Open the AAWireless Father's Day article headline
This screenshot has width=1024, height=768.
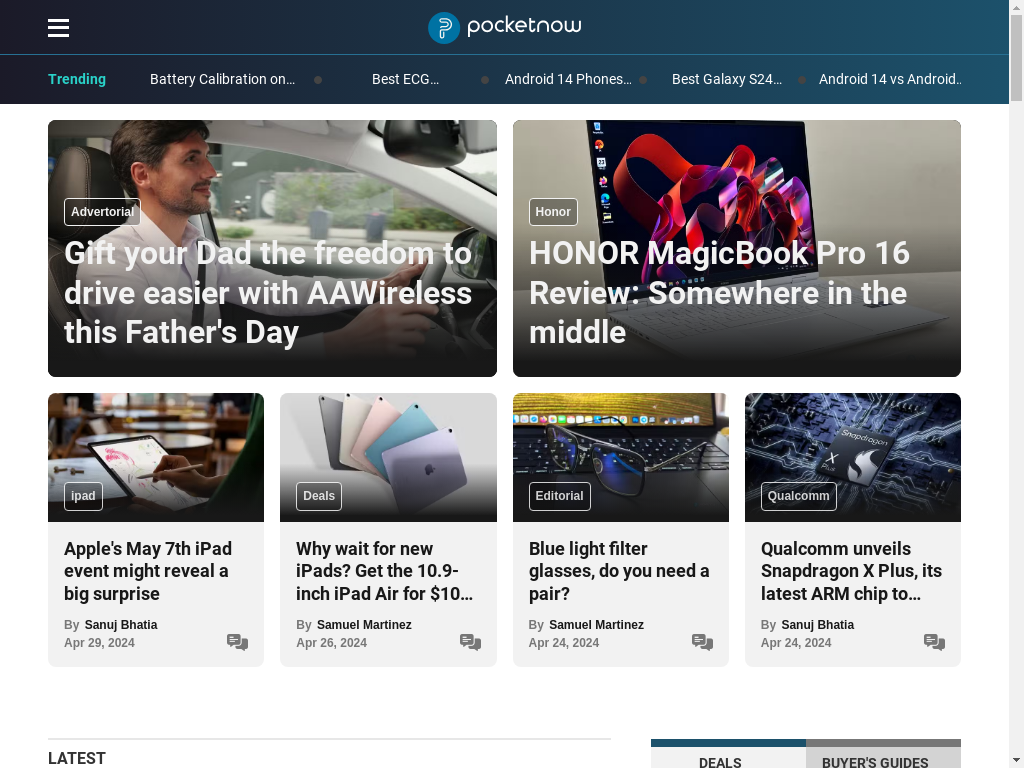[268, 293]
